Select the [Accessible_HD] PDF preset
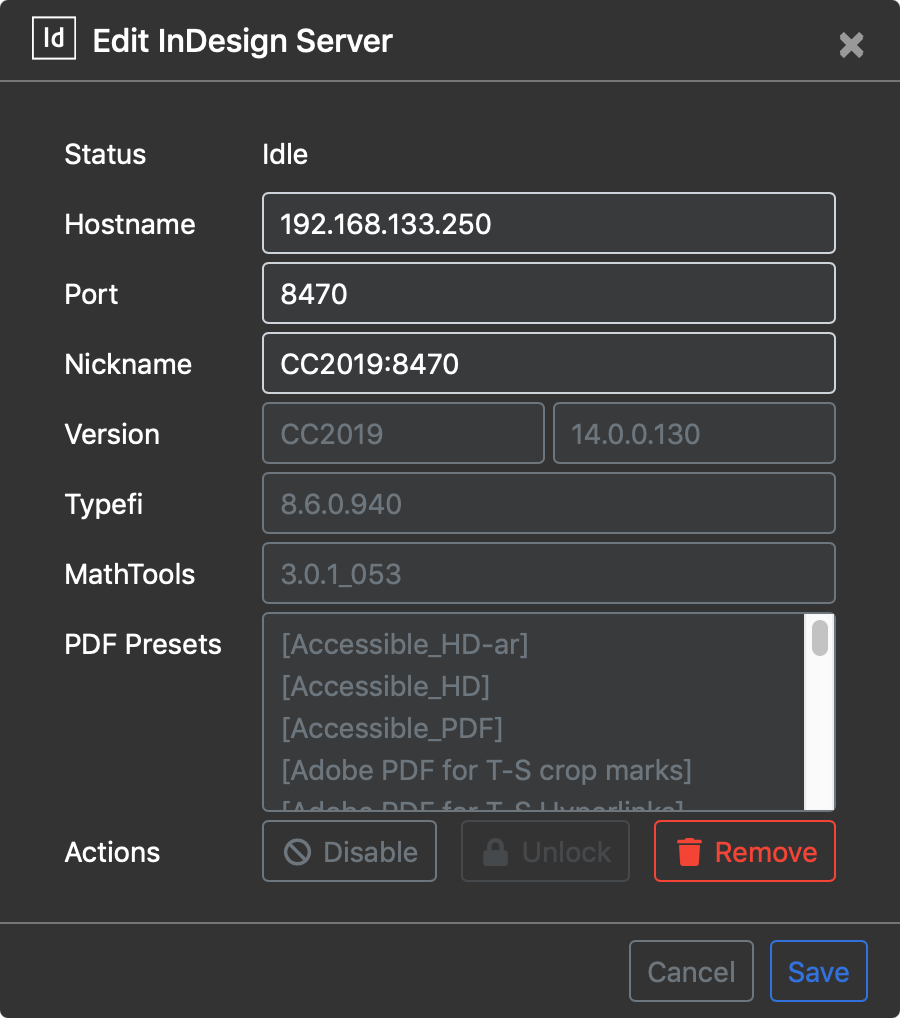Viewport: 900px width, 1018px height. 385,687
